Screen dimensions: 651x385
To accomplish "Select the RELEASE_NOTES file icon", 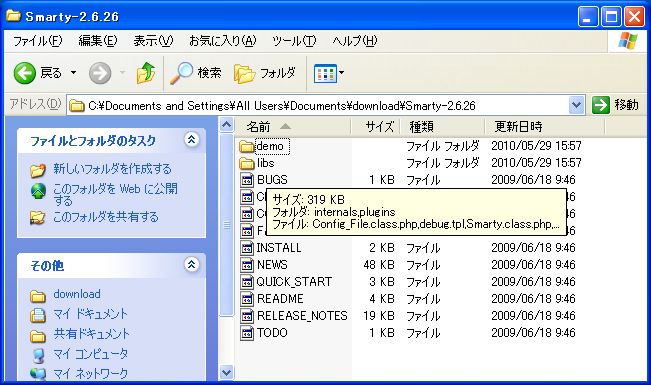I will tap(247, 316).
